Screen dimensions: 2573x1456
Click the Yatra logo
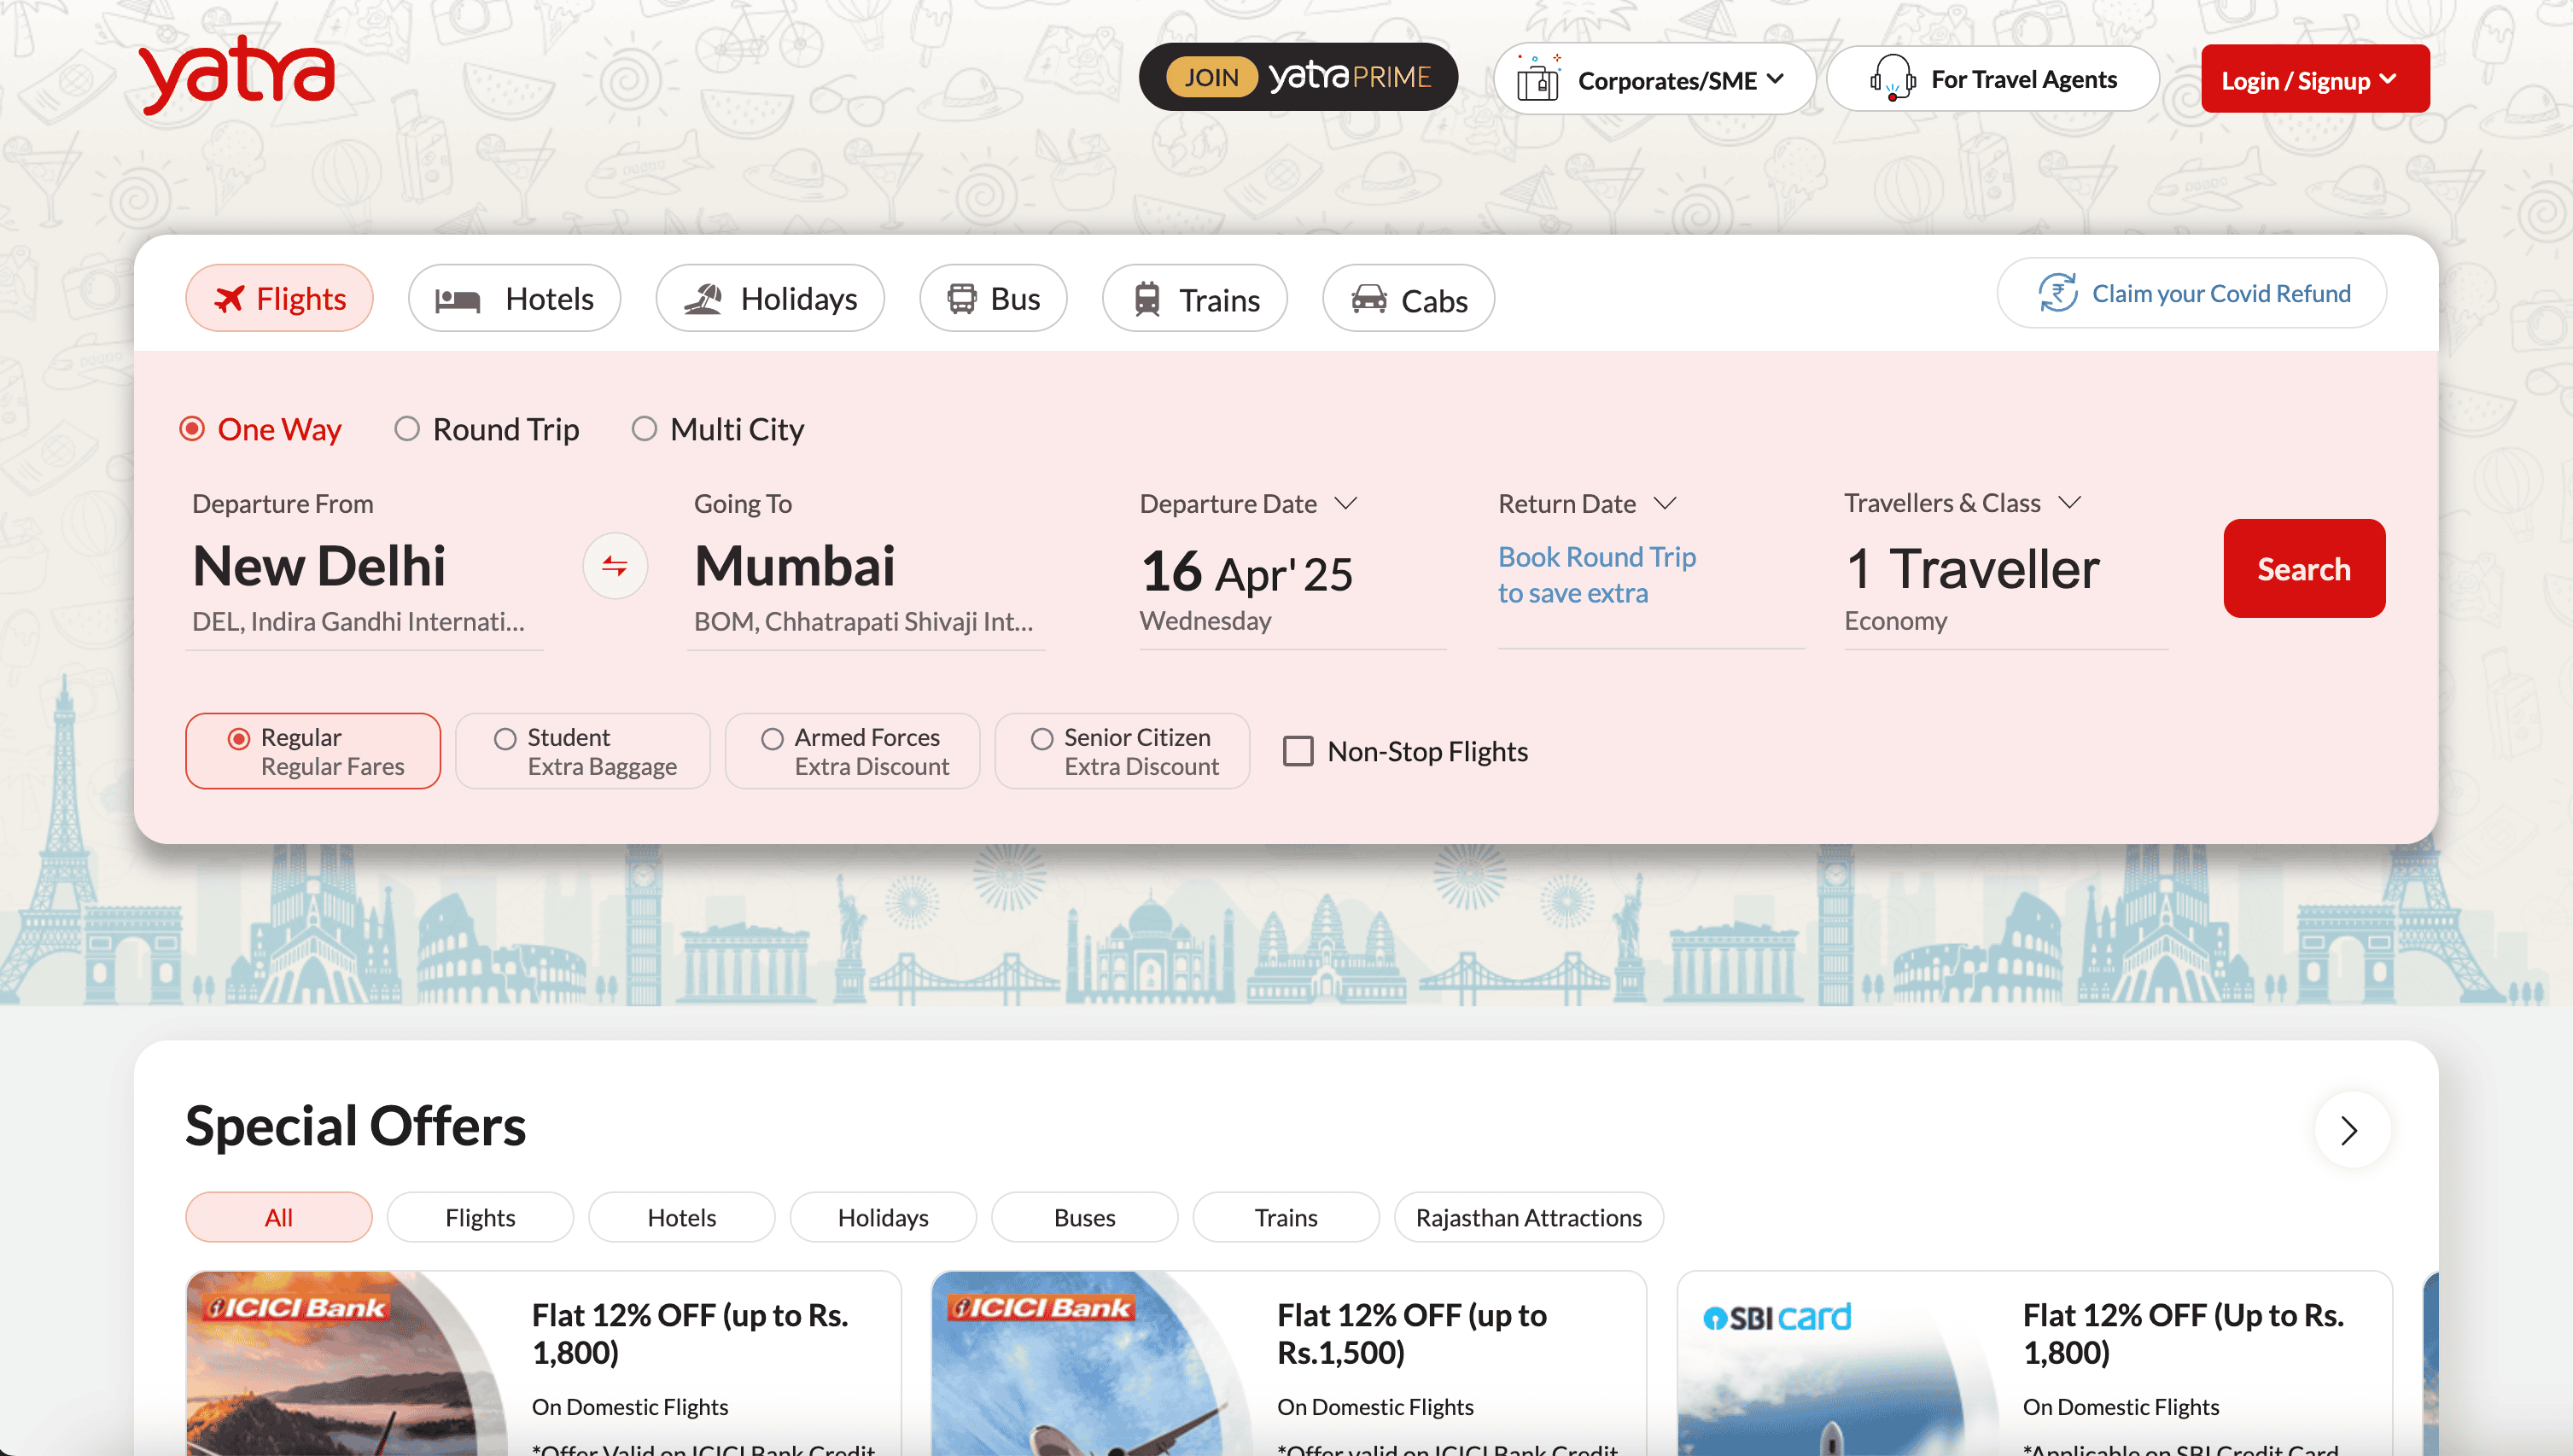point(237,75)
